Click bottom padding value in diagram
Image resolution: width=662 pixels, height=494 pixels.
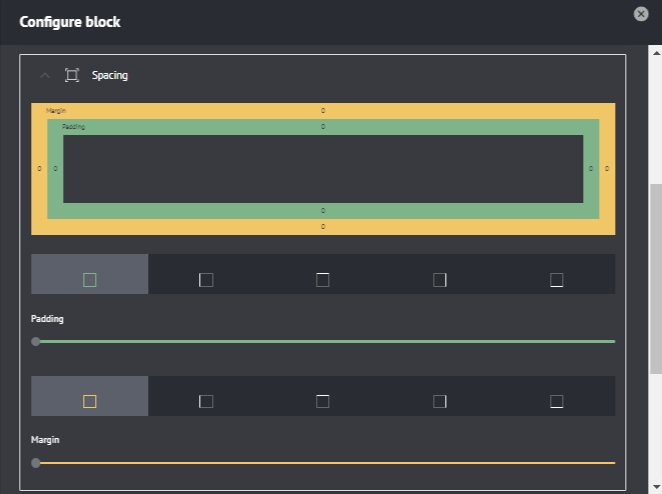point(323,211)
